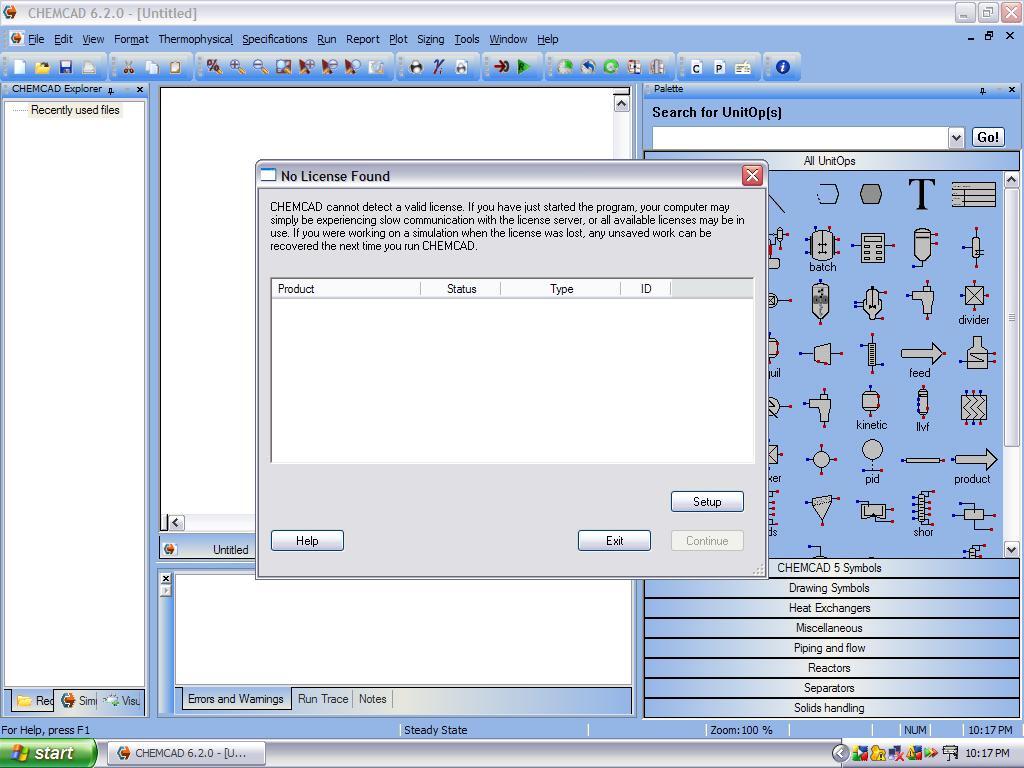The image size is (1024, 768).
Task: Click the Zoom out magnifier icon
Action: [x=260, y=67]
